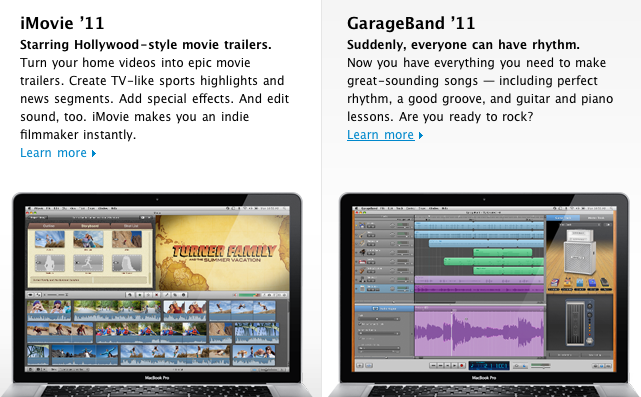Open the iMovie '11 Learn more link
641x397 pixels.
(54, 153)
